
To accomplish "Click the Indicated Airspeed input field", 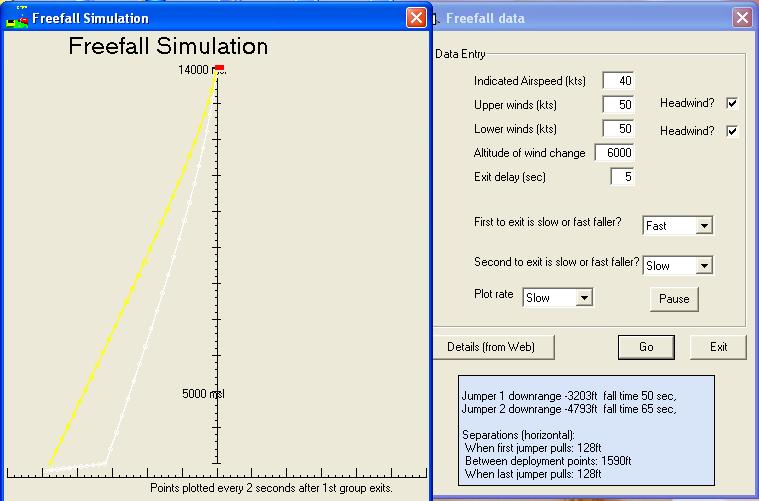I will tap(619, 81).
